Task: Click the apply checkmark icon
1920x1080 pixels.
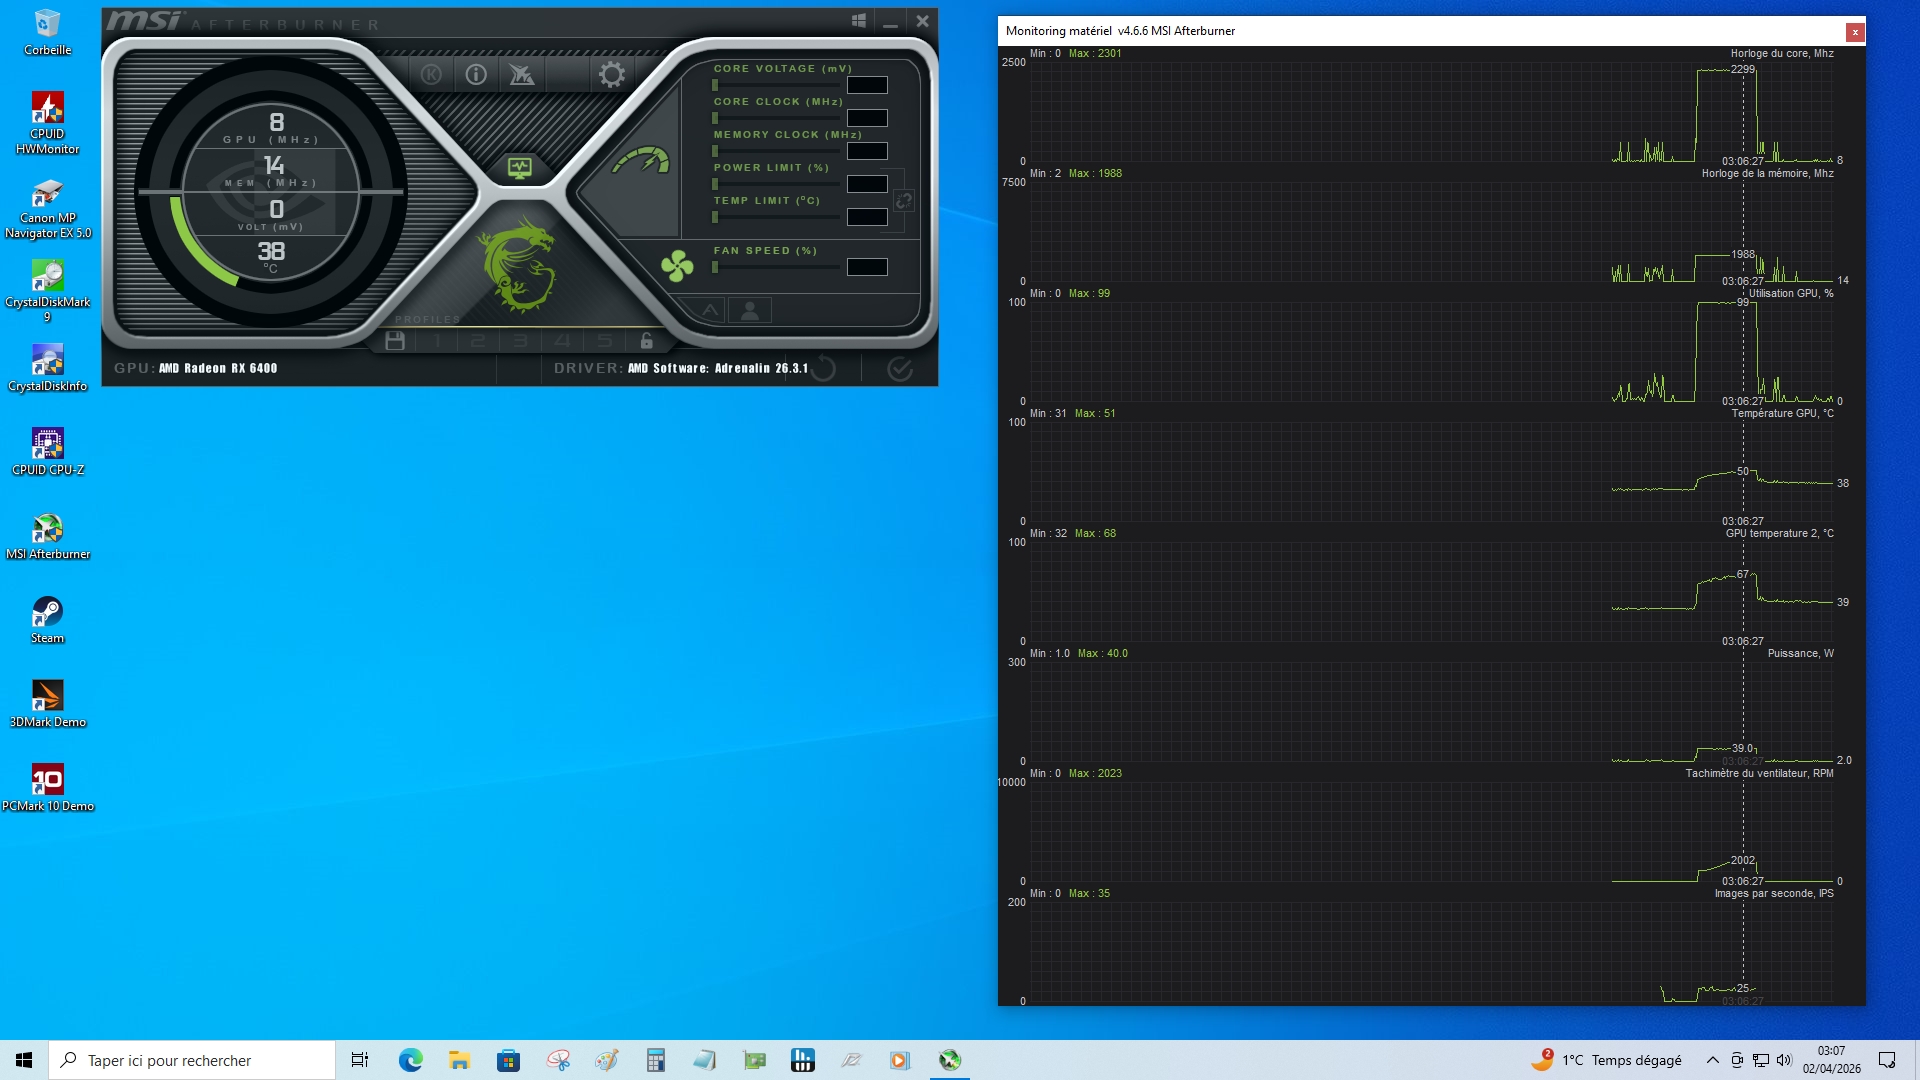Action: (x=899, y=369)
